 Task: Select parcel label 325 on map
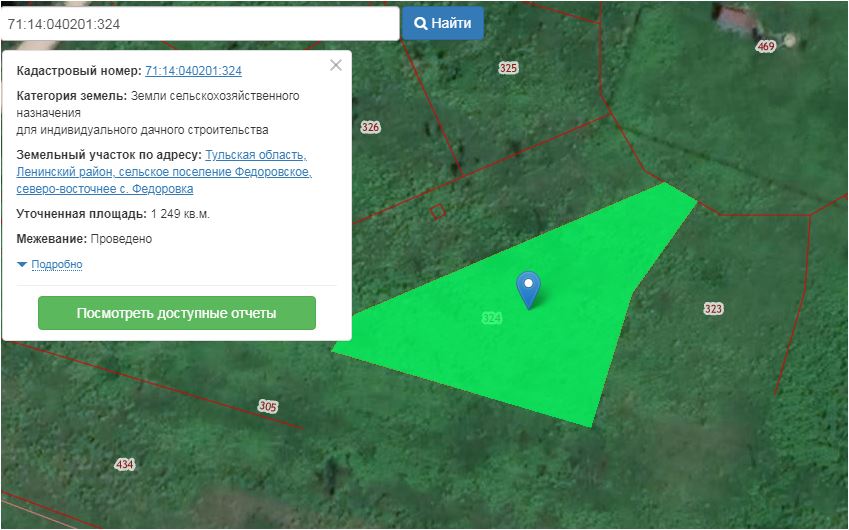pyautogui.click(x=508, y=68)
